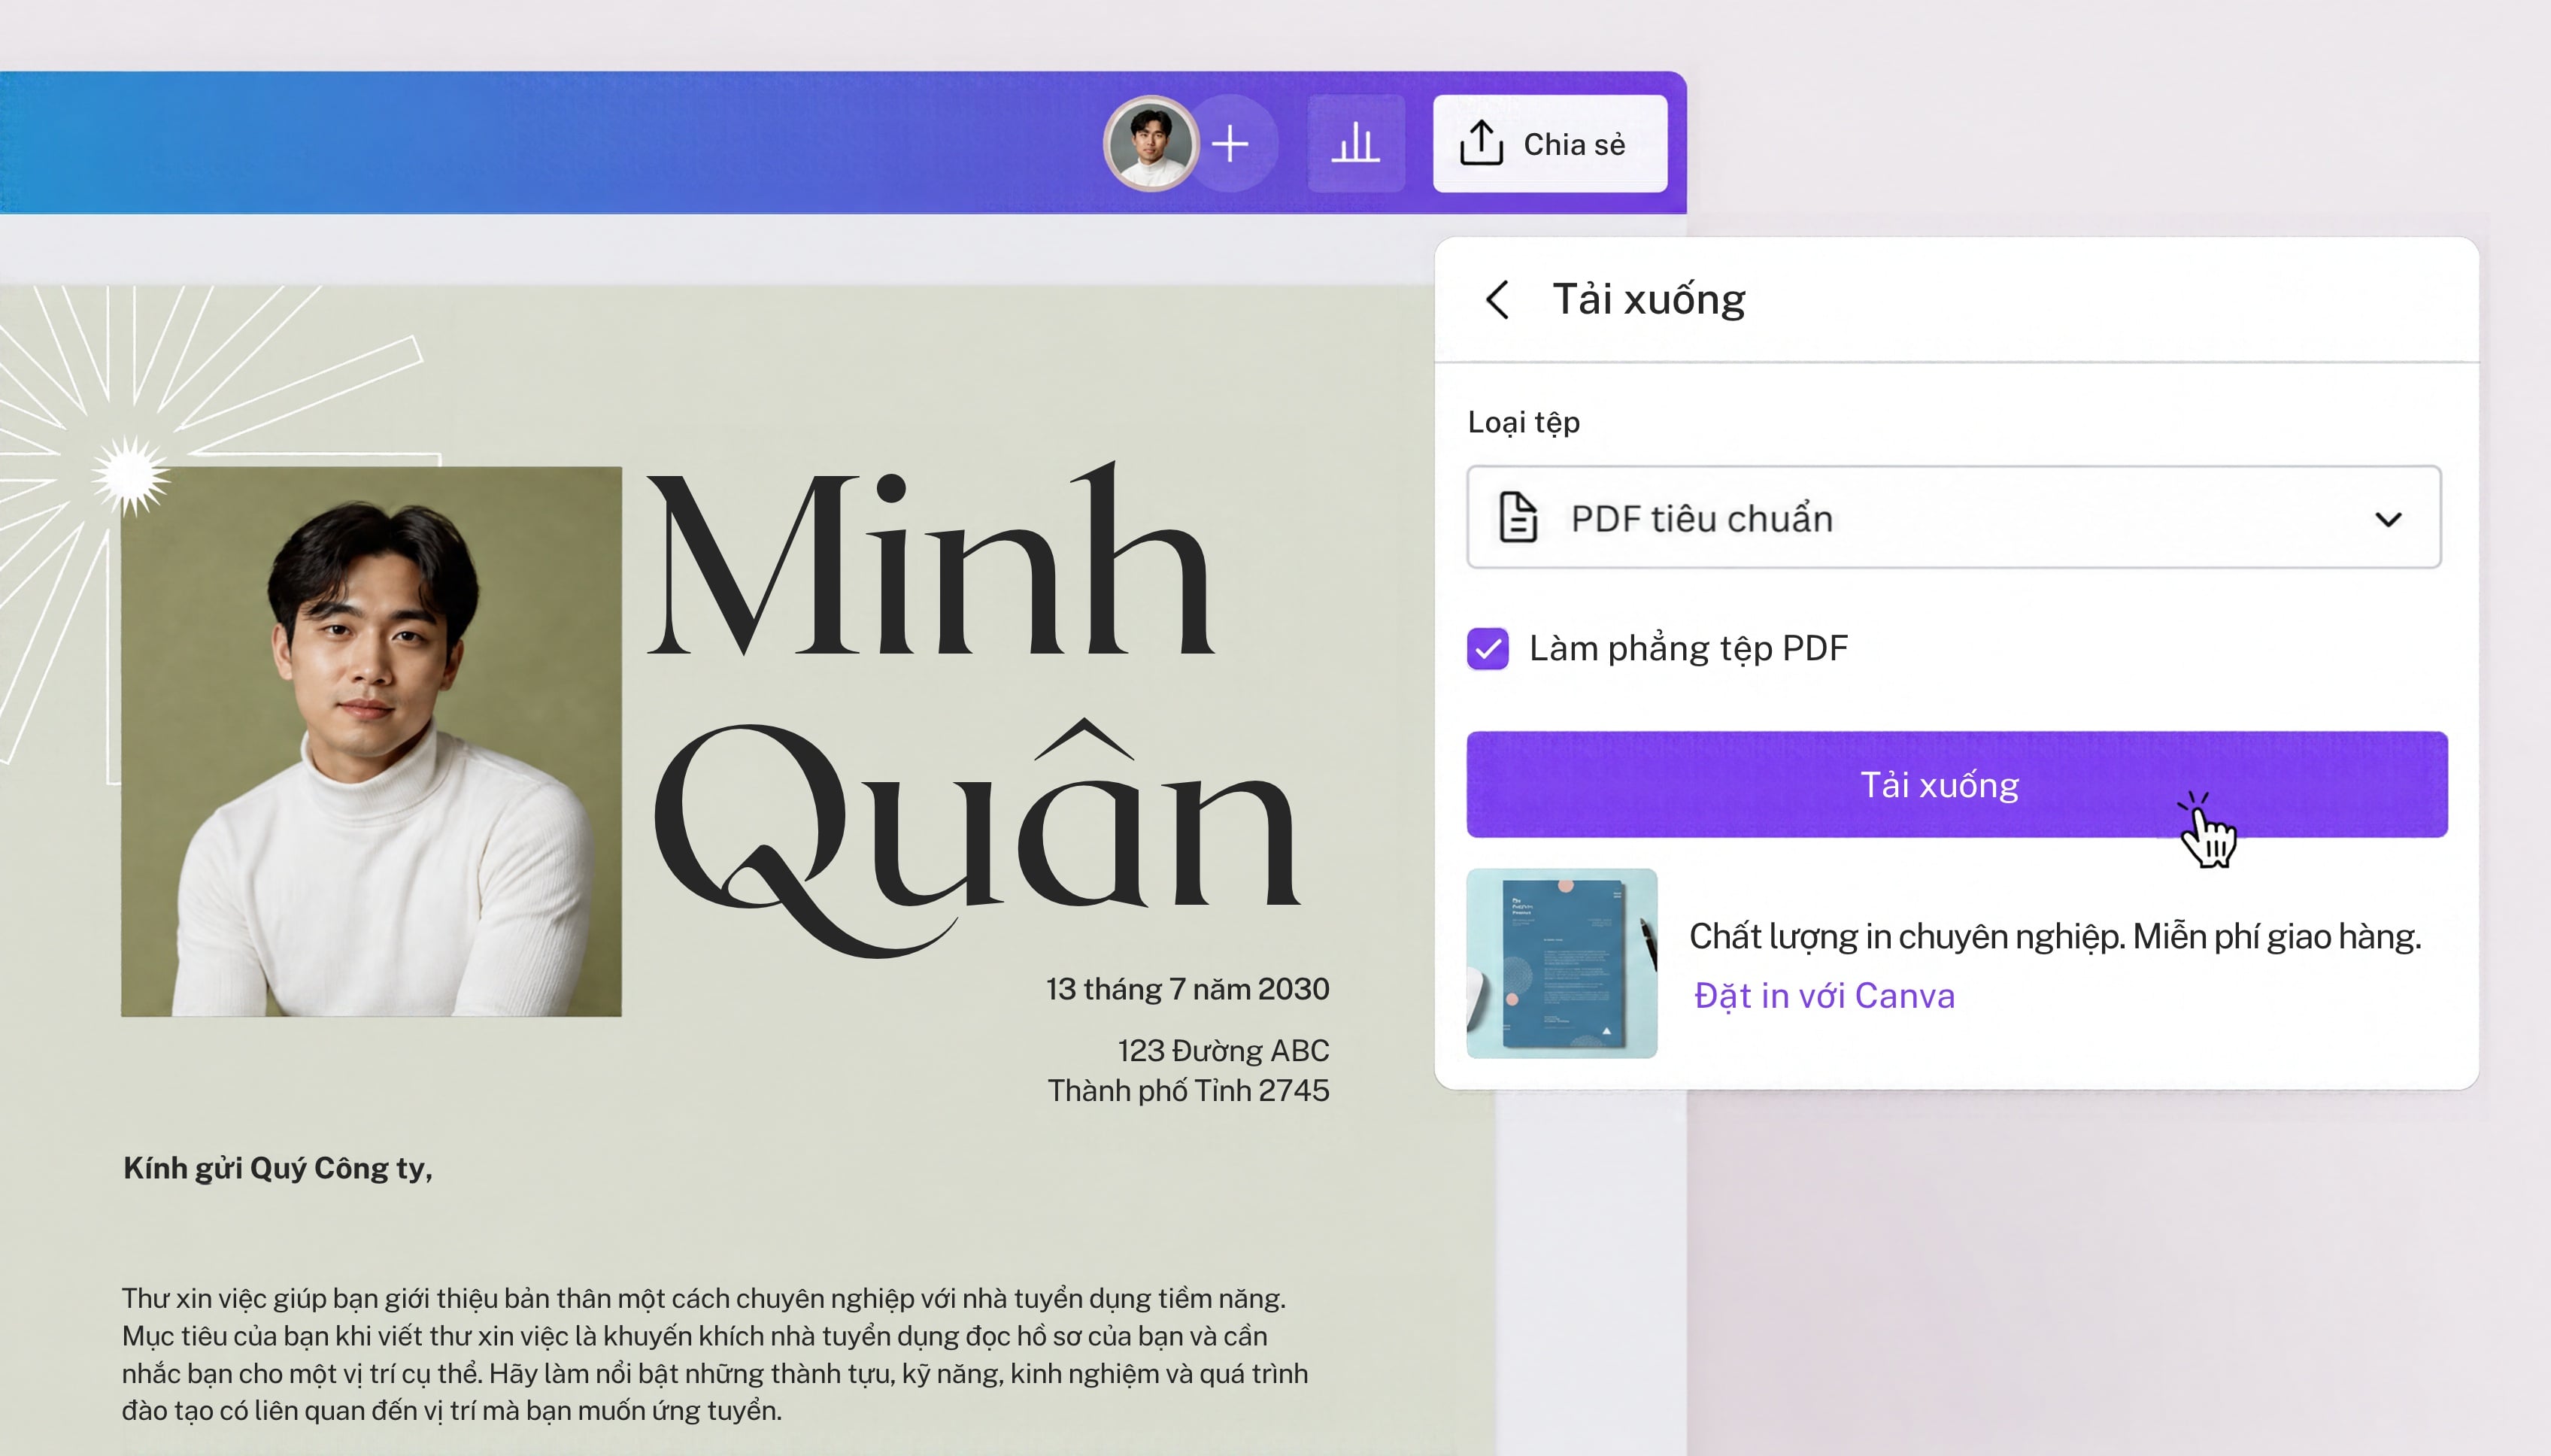This screenshot has width=2551, height=1456.
Task: Open the analytics bar chart icon
Action: pyautogui.click(x=1356, y=144)
